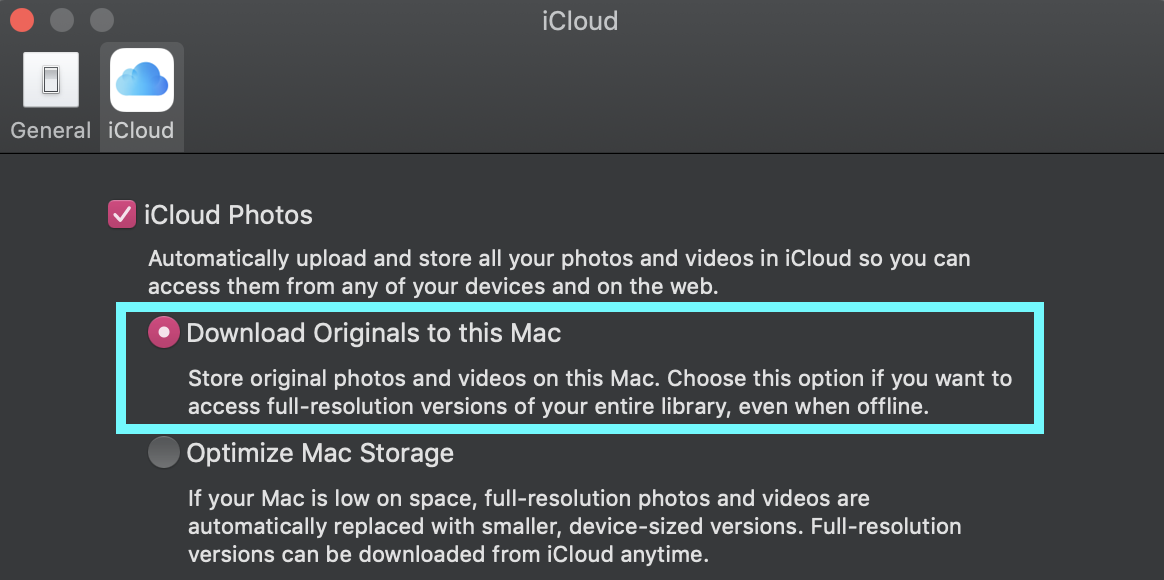Zoom window using the third title bar button

pyautogui.click(x=102, y=20)
